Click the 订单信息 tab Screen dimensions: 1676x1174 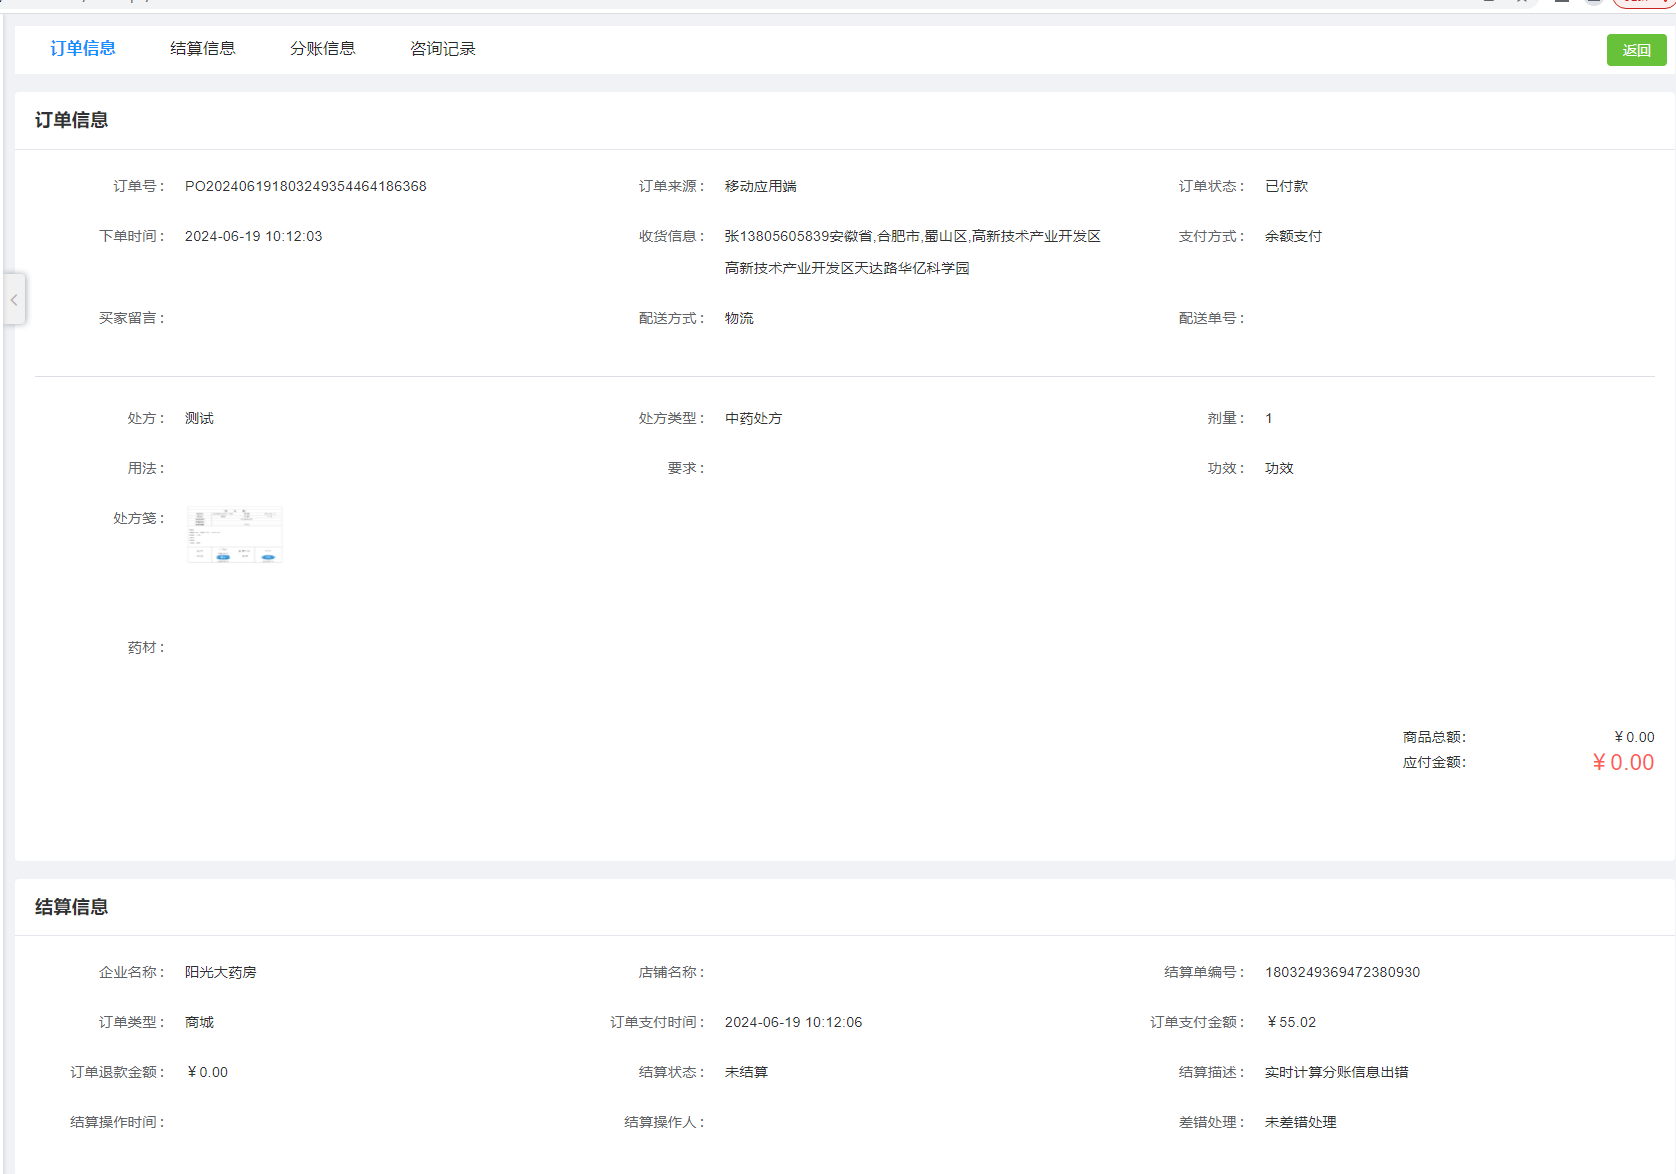83,49
